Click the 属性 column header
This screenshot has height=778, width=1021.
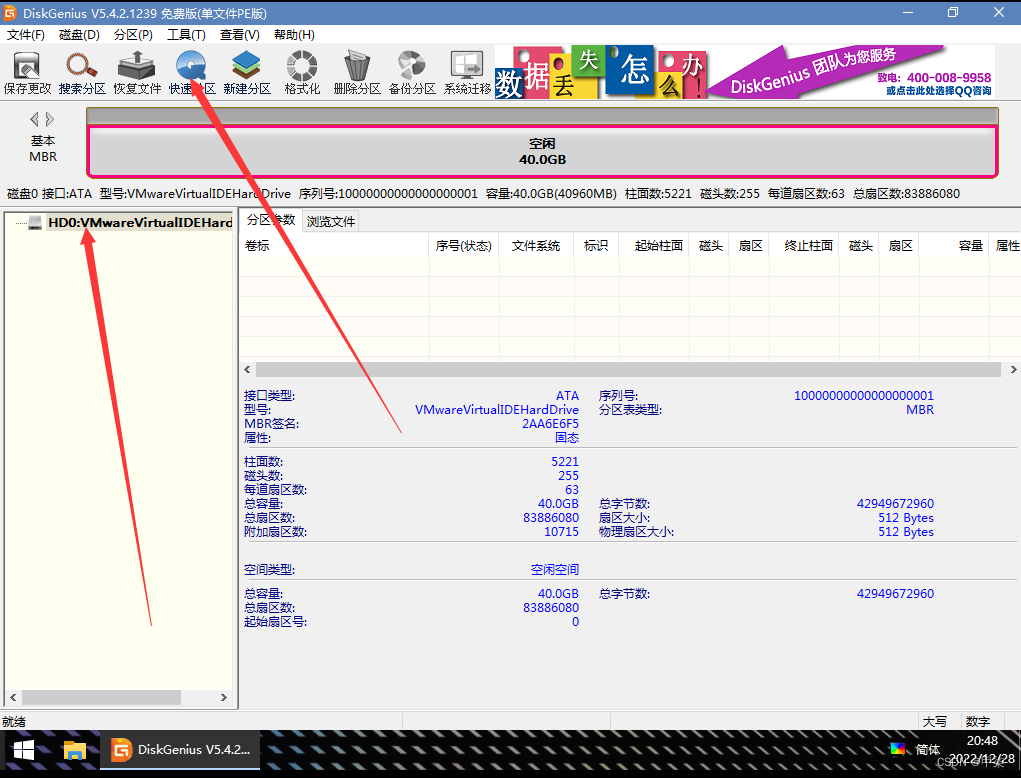(x=1007, y=245)
